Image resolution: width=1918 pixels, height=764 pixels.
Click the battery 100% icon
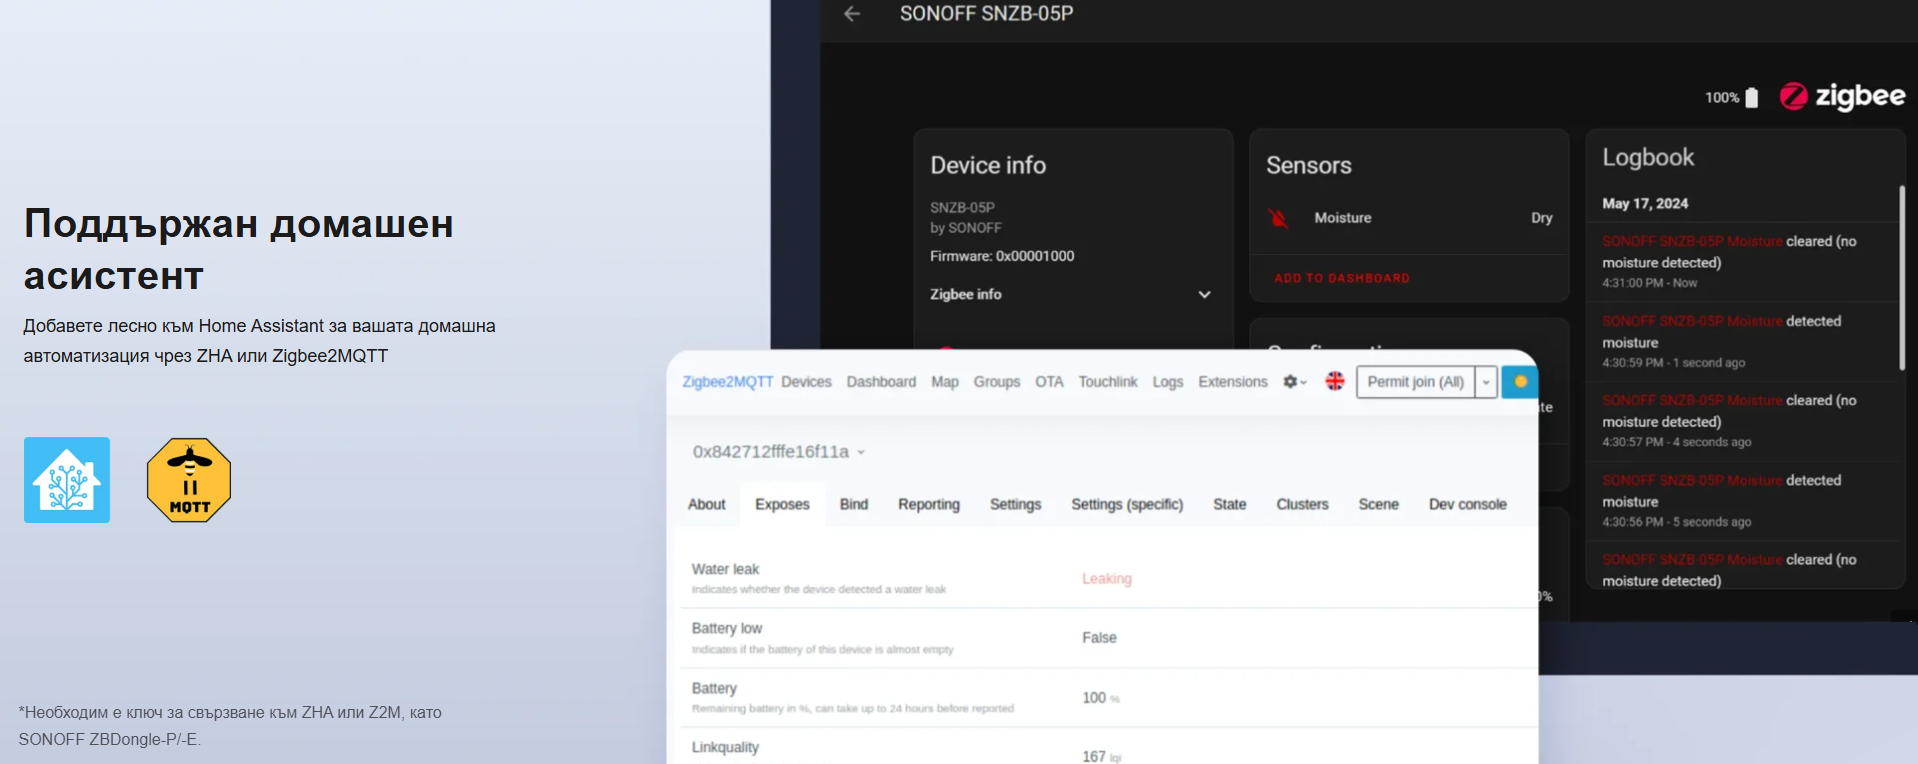click(x=1751, y=98)
